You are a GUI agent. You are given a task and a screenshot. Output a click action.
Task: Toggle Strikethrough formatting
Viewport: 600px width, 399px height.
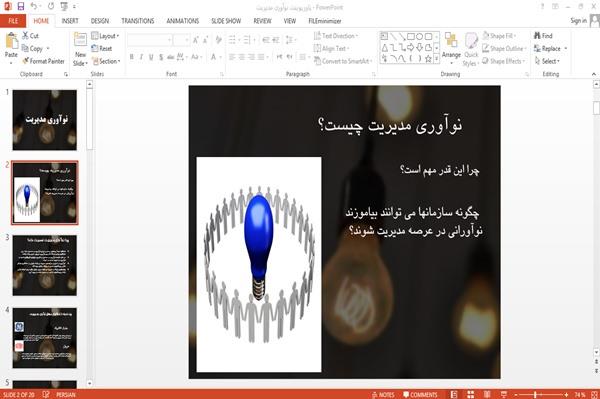170,57
